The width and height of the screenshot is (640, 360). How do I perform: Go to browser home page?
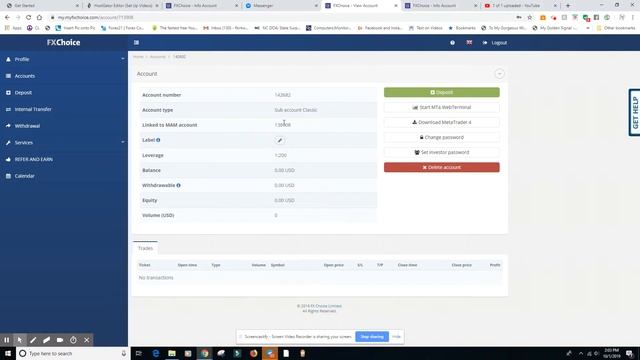point(39,18)
